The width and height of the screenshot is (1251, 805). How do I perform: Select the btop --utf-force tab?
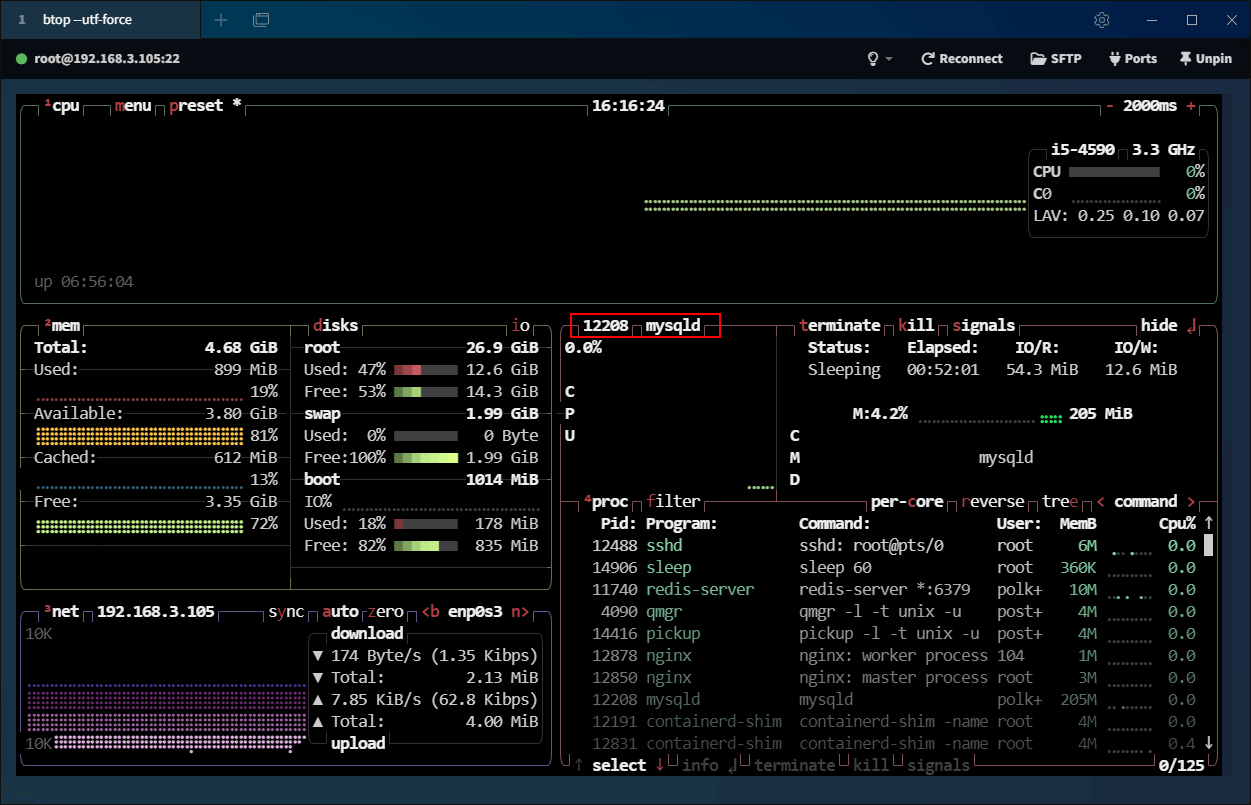coord(100,20)
